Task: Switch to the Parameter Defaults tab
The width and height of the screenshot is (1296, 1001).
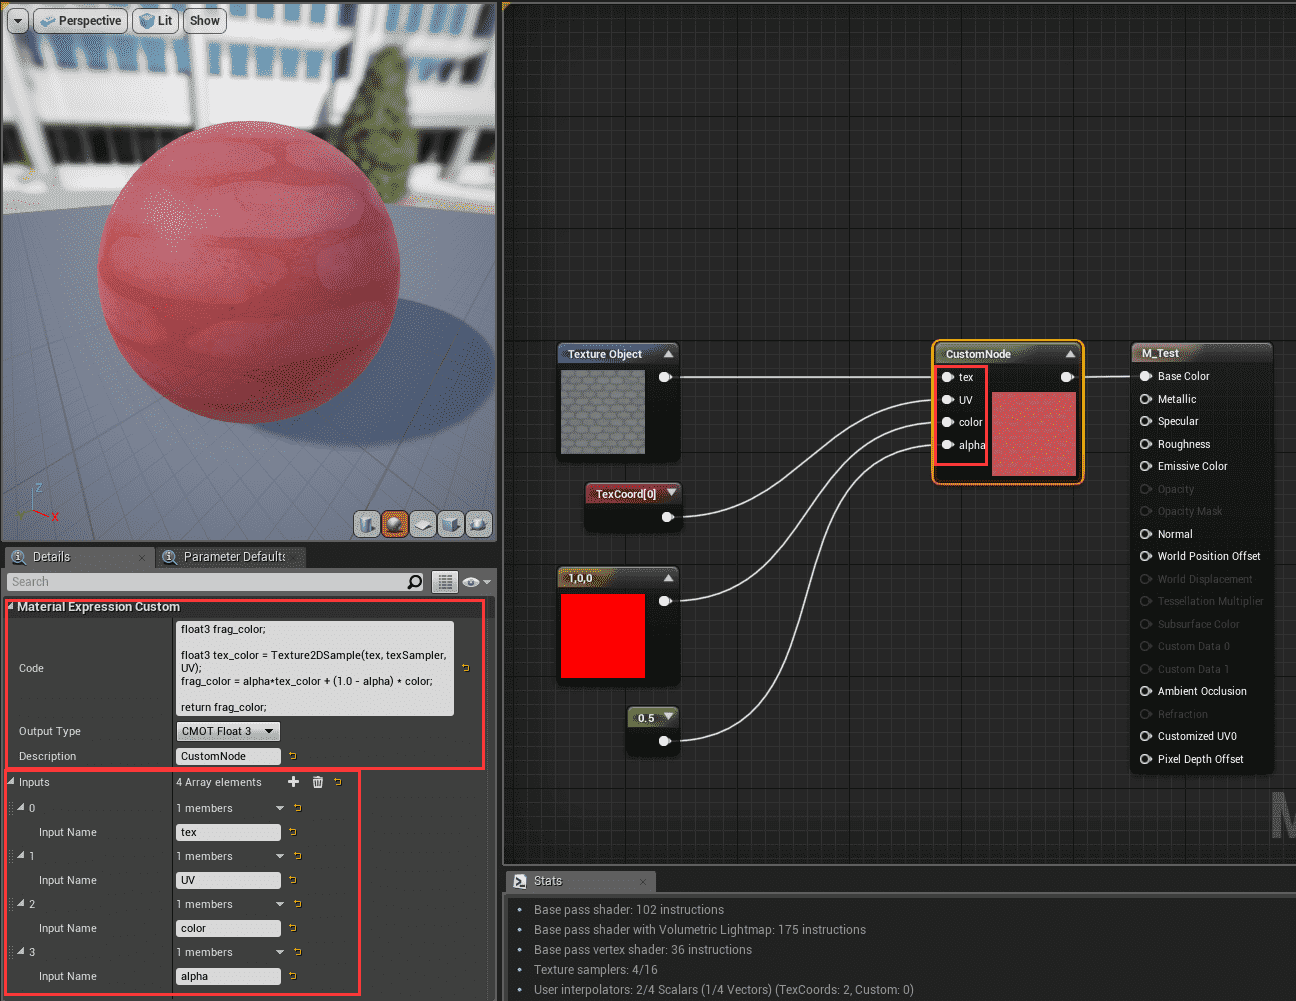Action: pos(233,557)
